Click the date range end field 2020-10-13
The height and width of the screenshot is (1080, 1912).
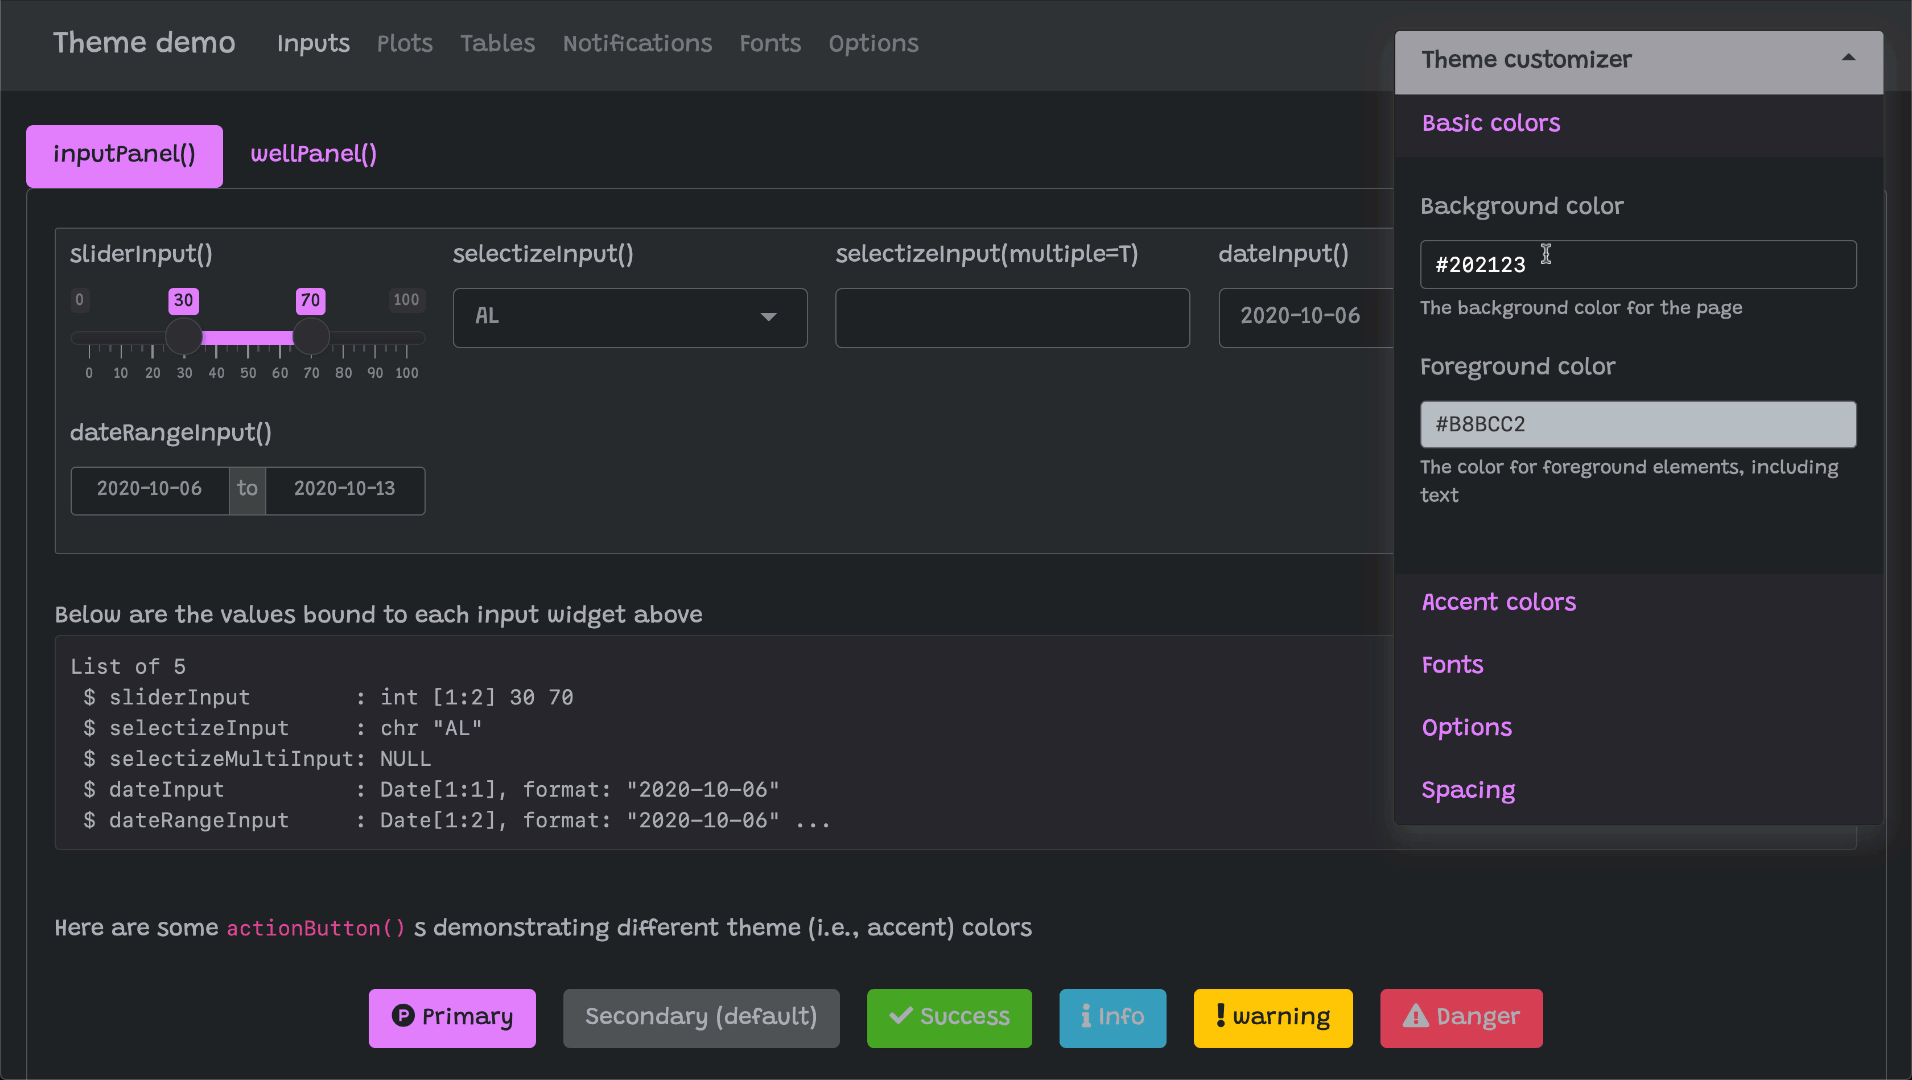pos(345,490)
